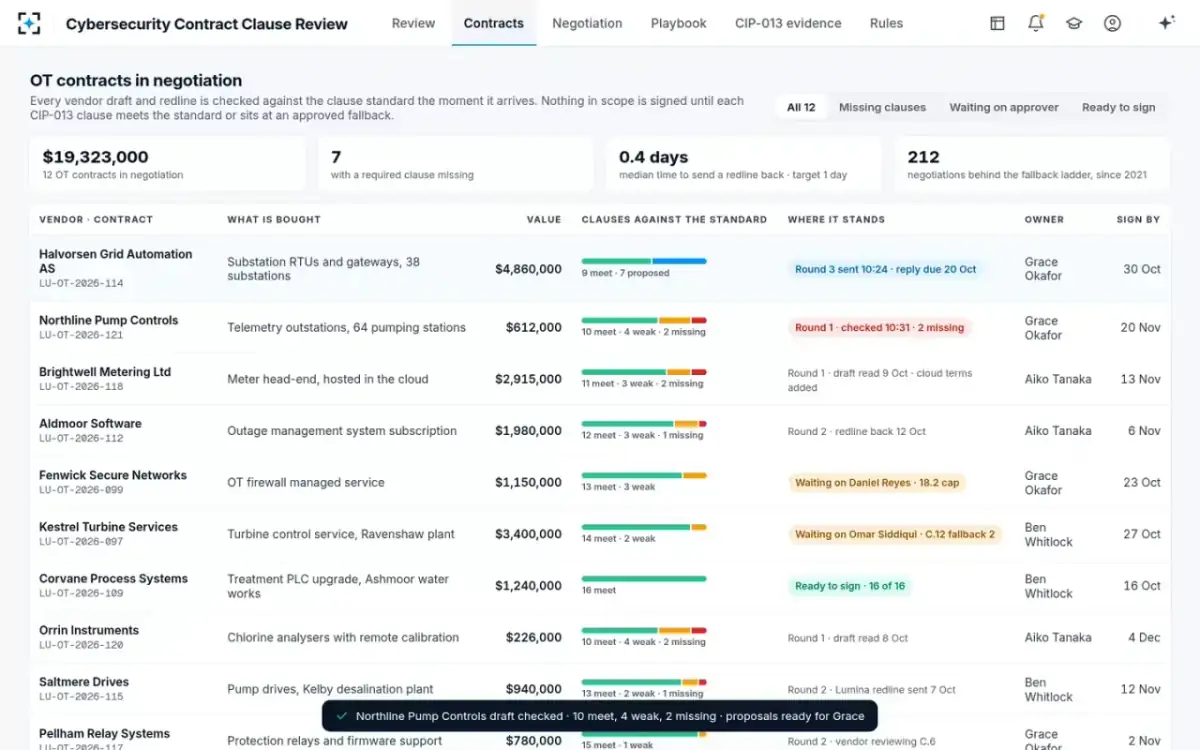Click Where It Stands column header

coord(836,219)
